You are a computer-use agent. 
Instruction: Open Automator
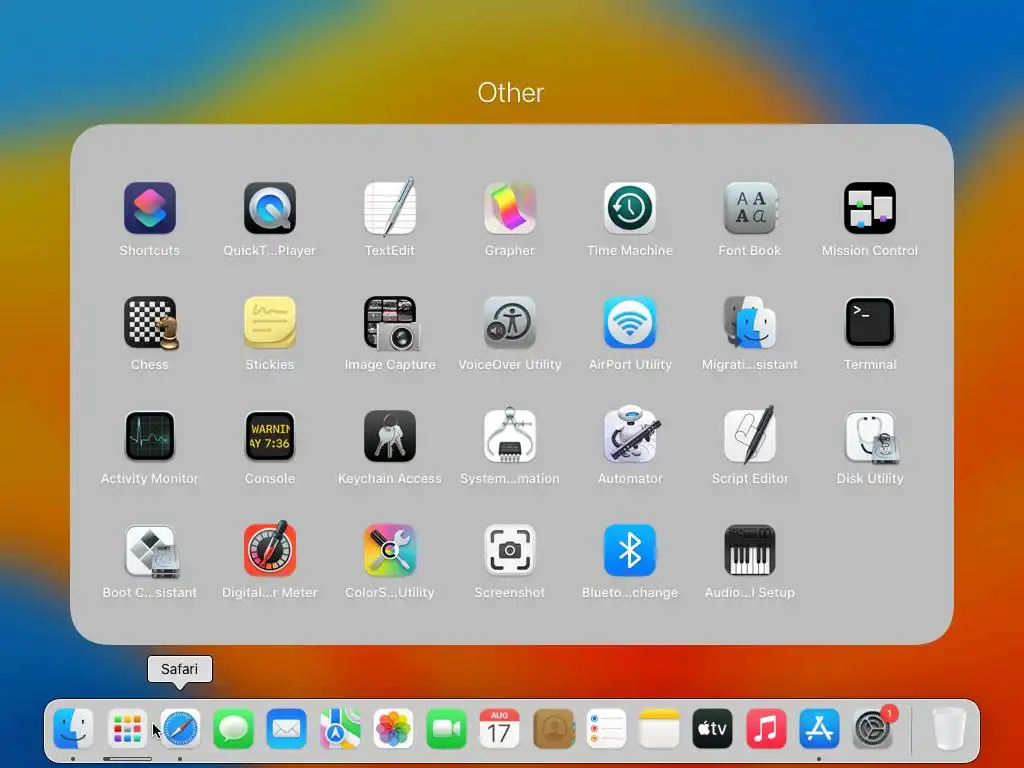tap(632, 435)
